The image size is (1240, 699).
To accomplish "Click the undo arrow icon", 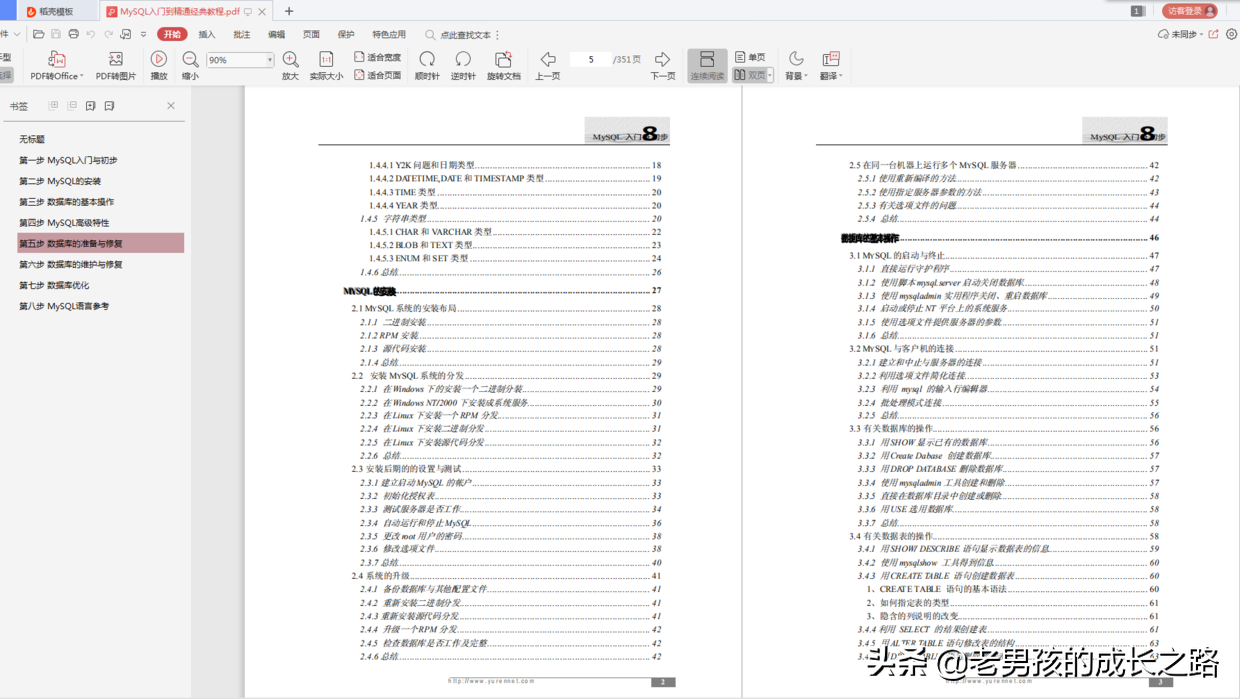I will tap(91, 34).
